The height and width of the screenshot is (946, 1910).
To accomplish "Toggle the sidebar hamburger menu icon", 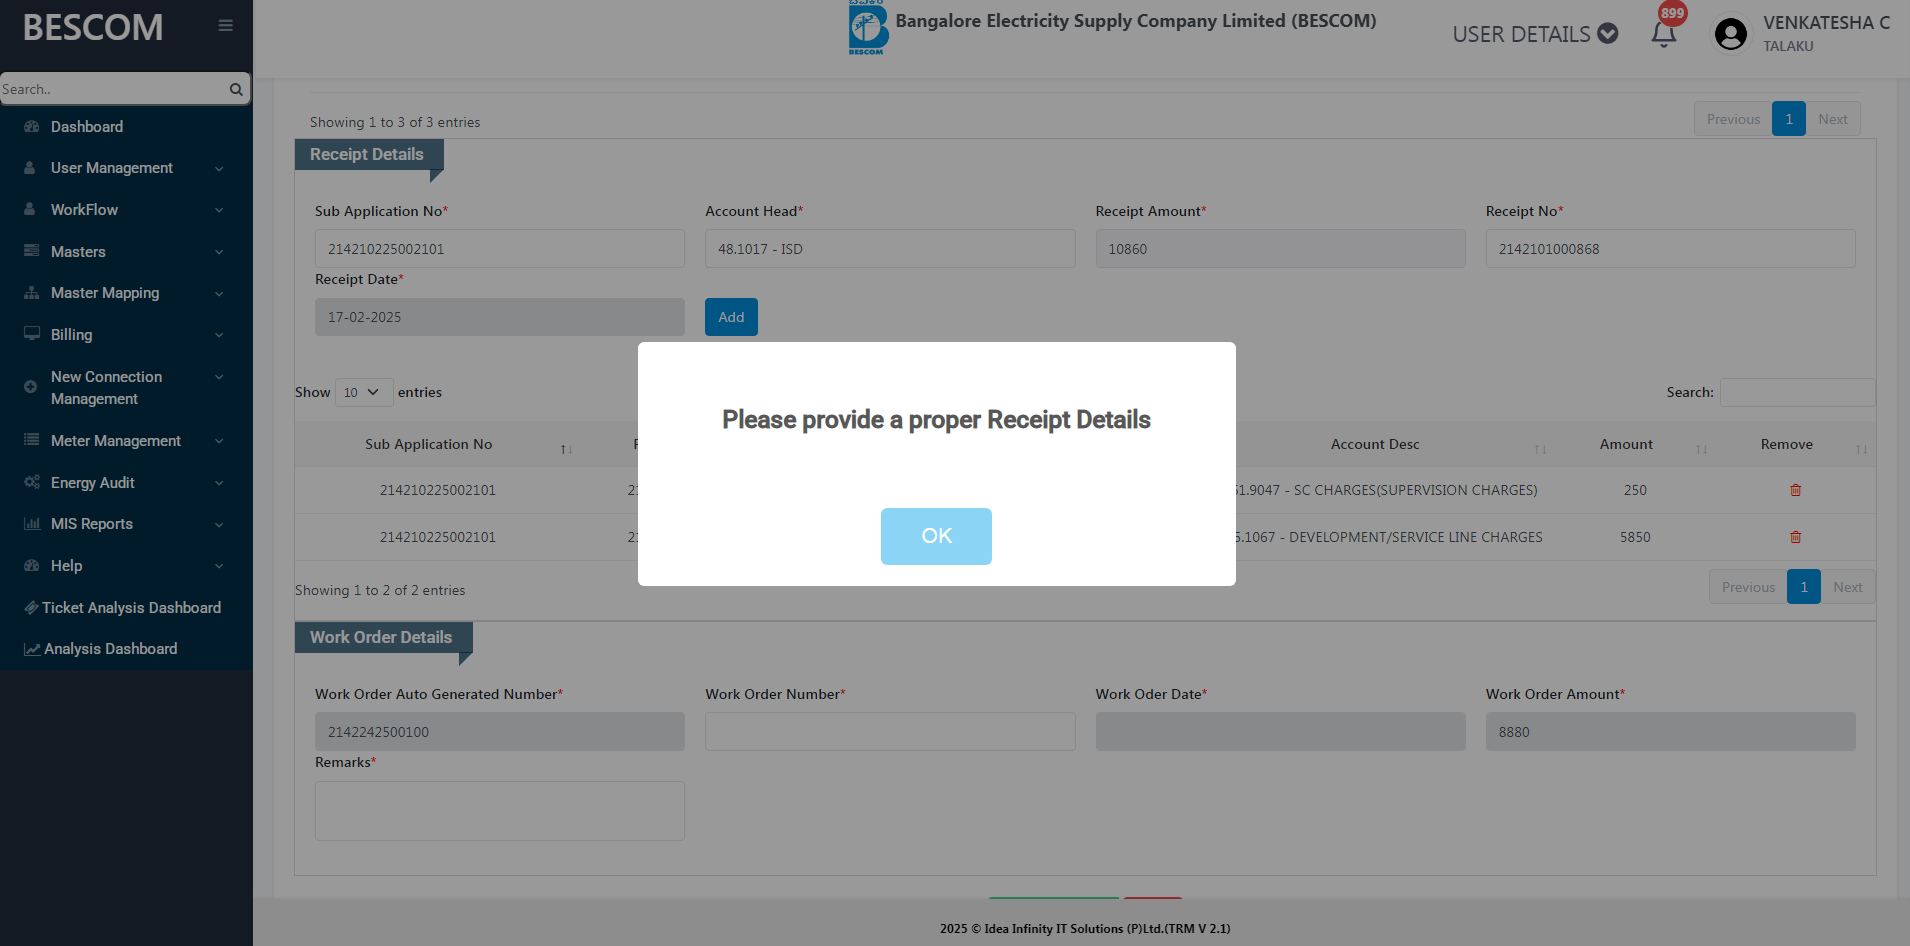I will click(225, 26).
